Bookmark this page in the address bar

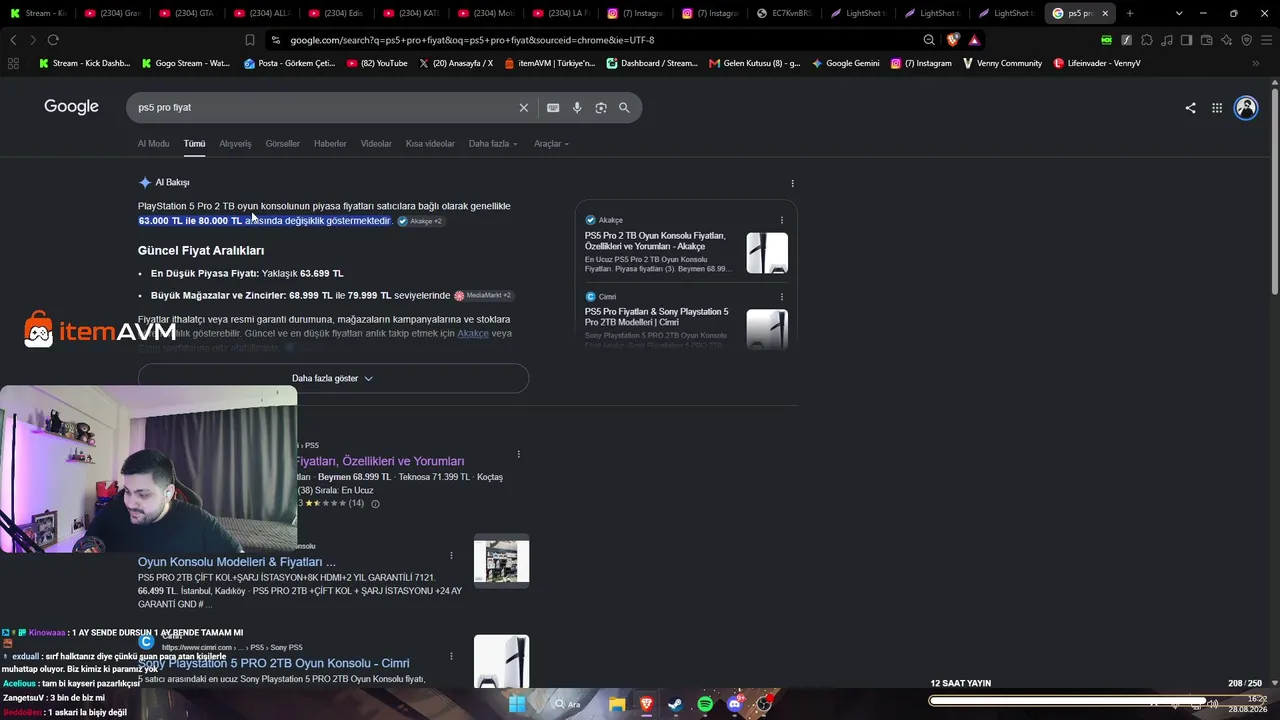(x=250, y=40)
